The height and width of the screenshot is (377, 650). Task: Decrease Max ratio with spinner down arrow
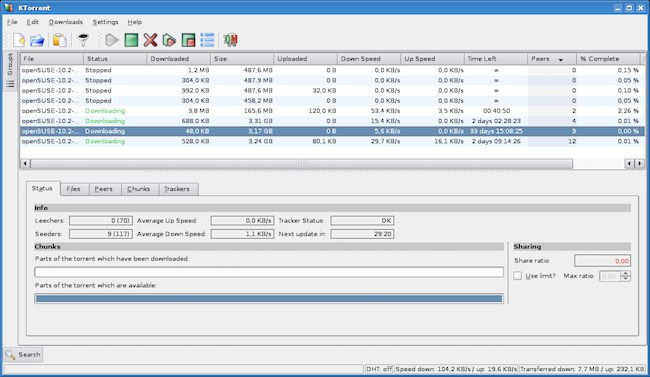point(626,279)
